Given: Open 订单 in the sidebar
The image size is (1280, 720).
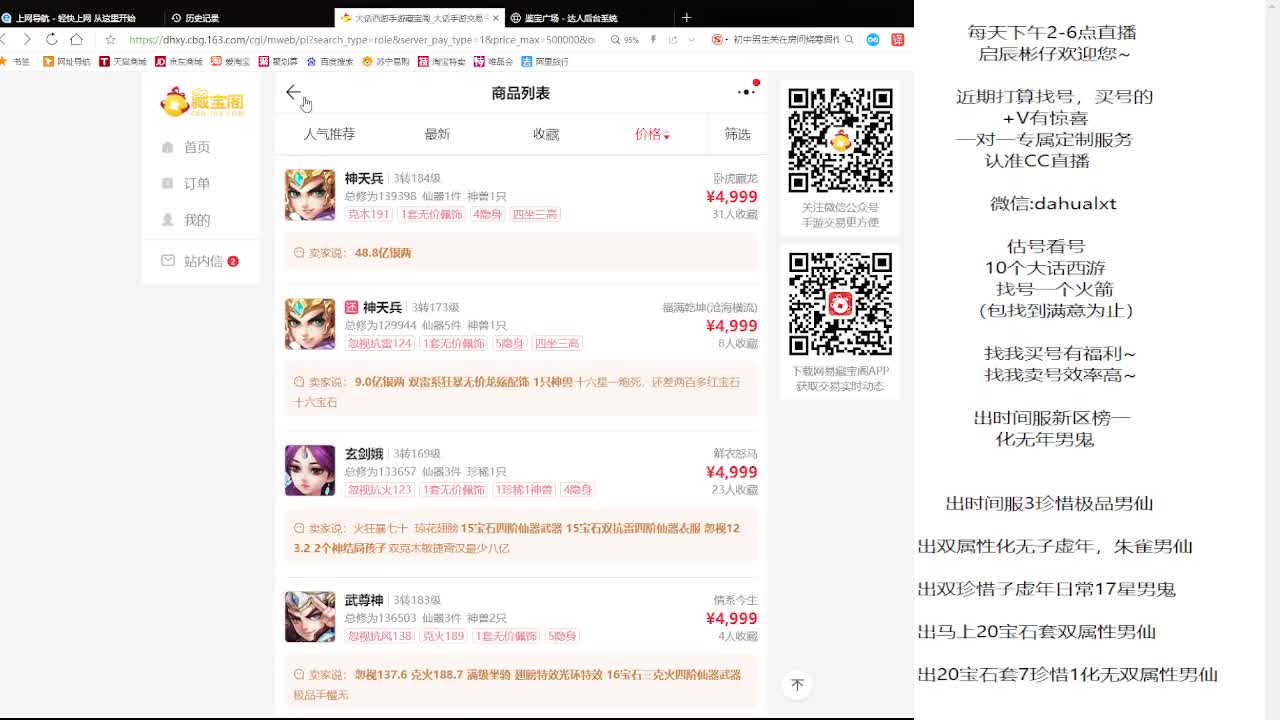Looking at the screenshot, I should [197, 183].
